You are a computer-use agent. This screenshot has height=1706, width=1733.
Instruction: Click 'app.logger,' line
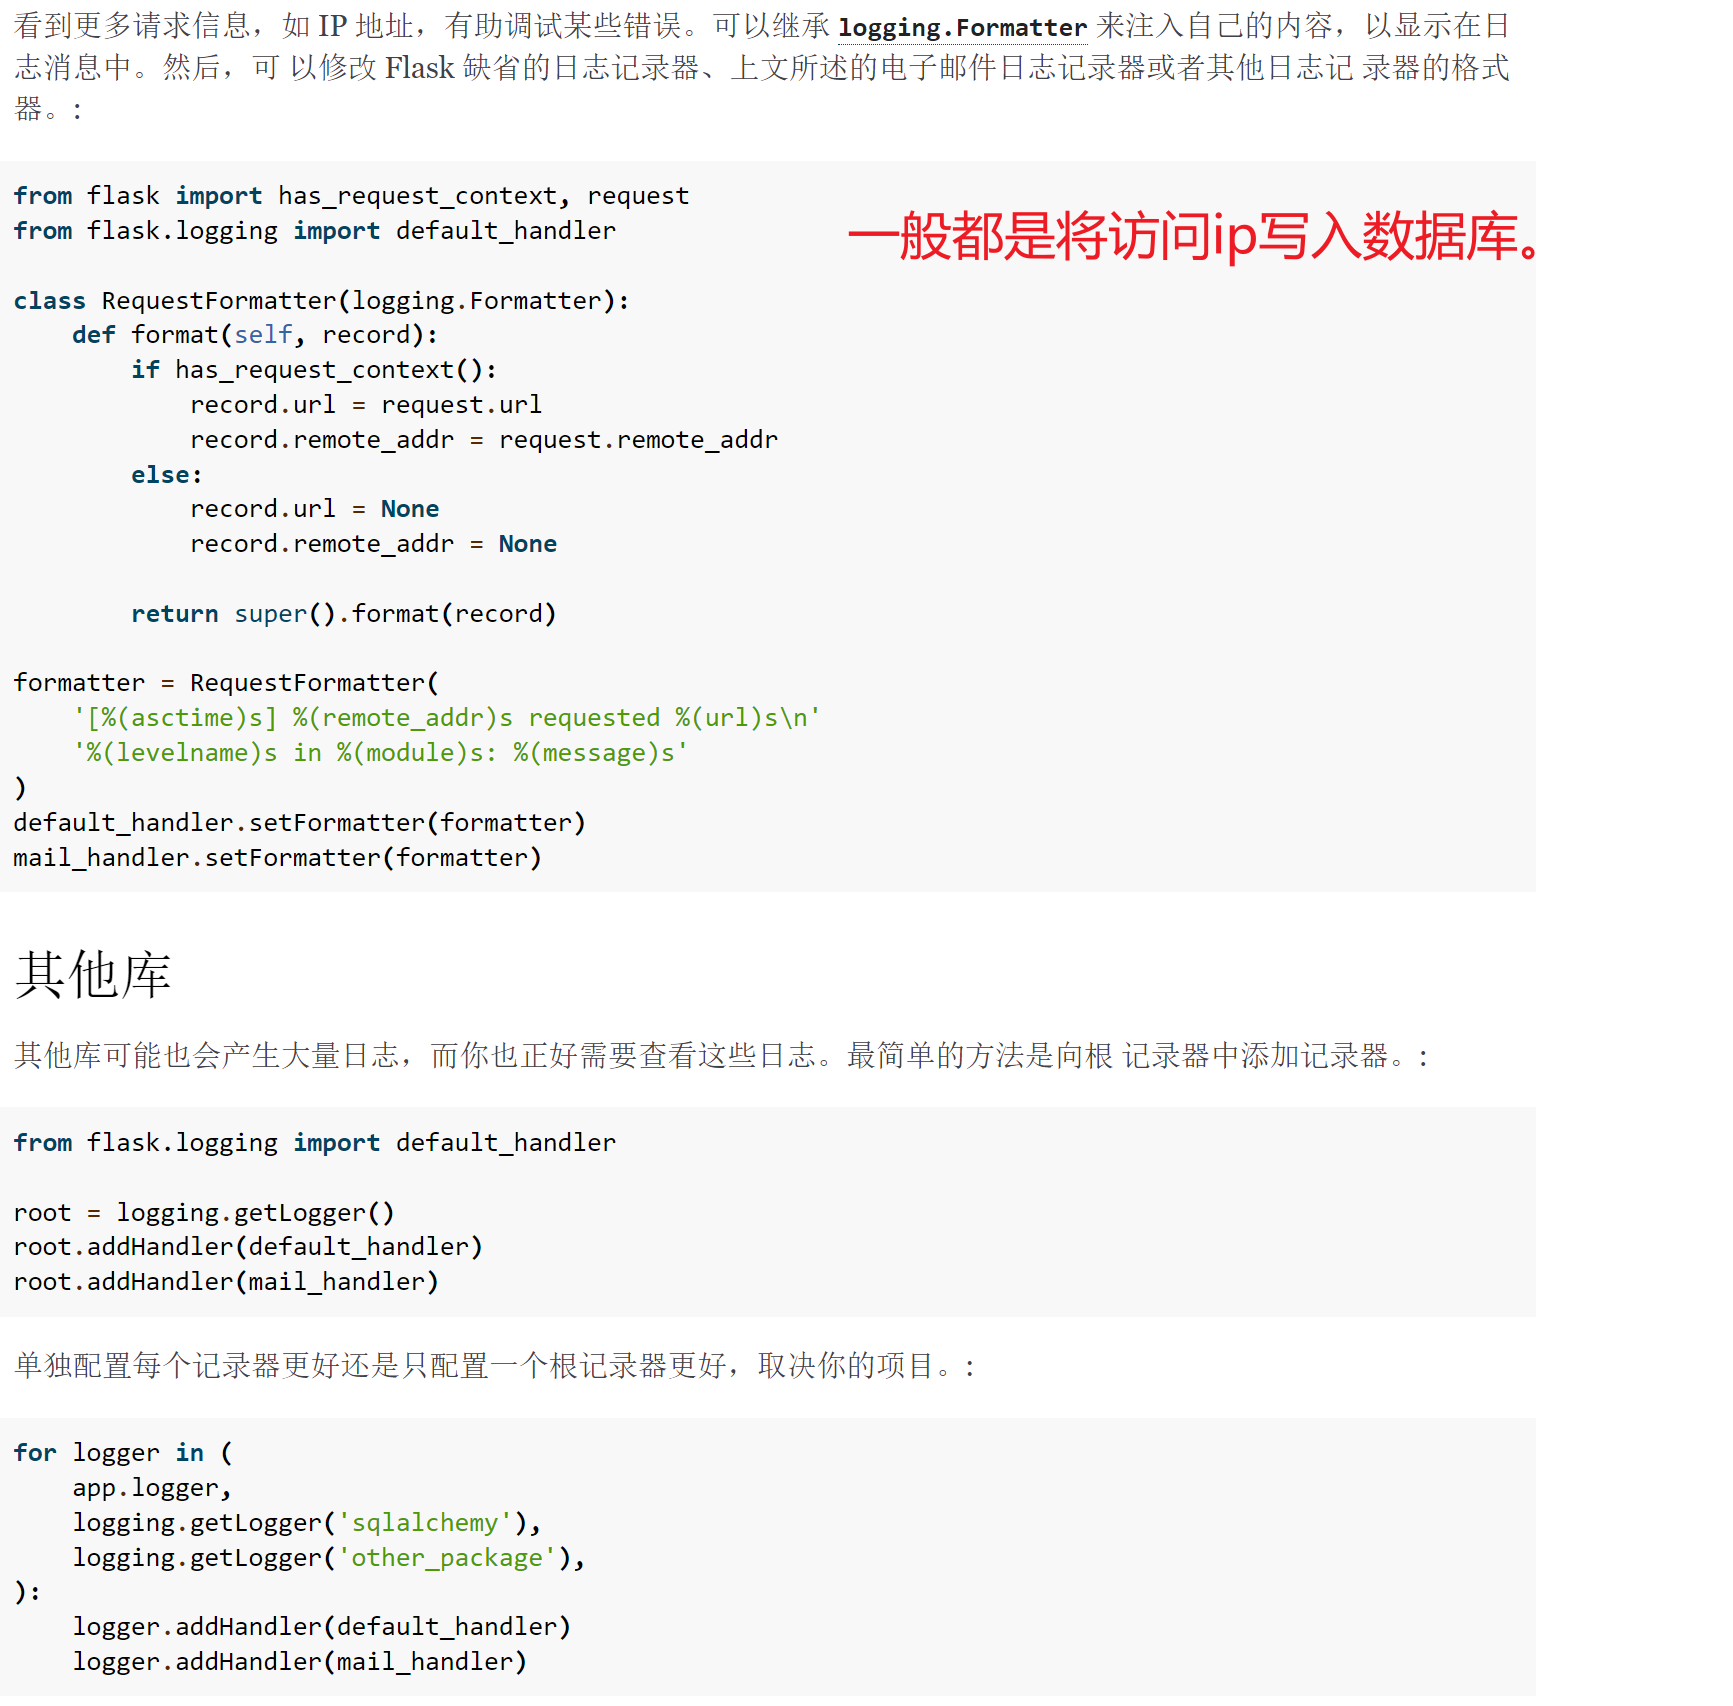pos(152,1488)
